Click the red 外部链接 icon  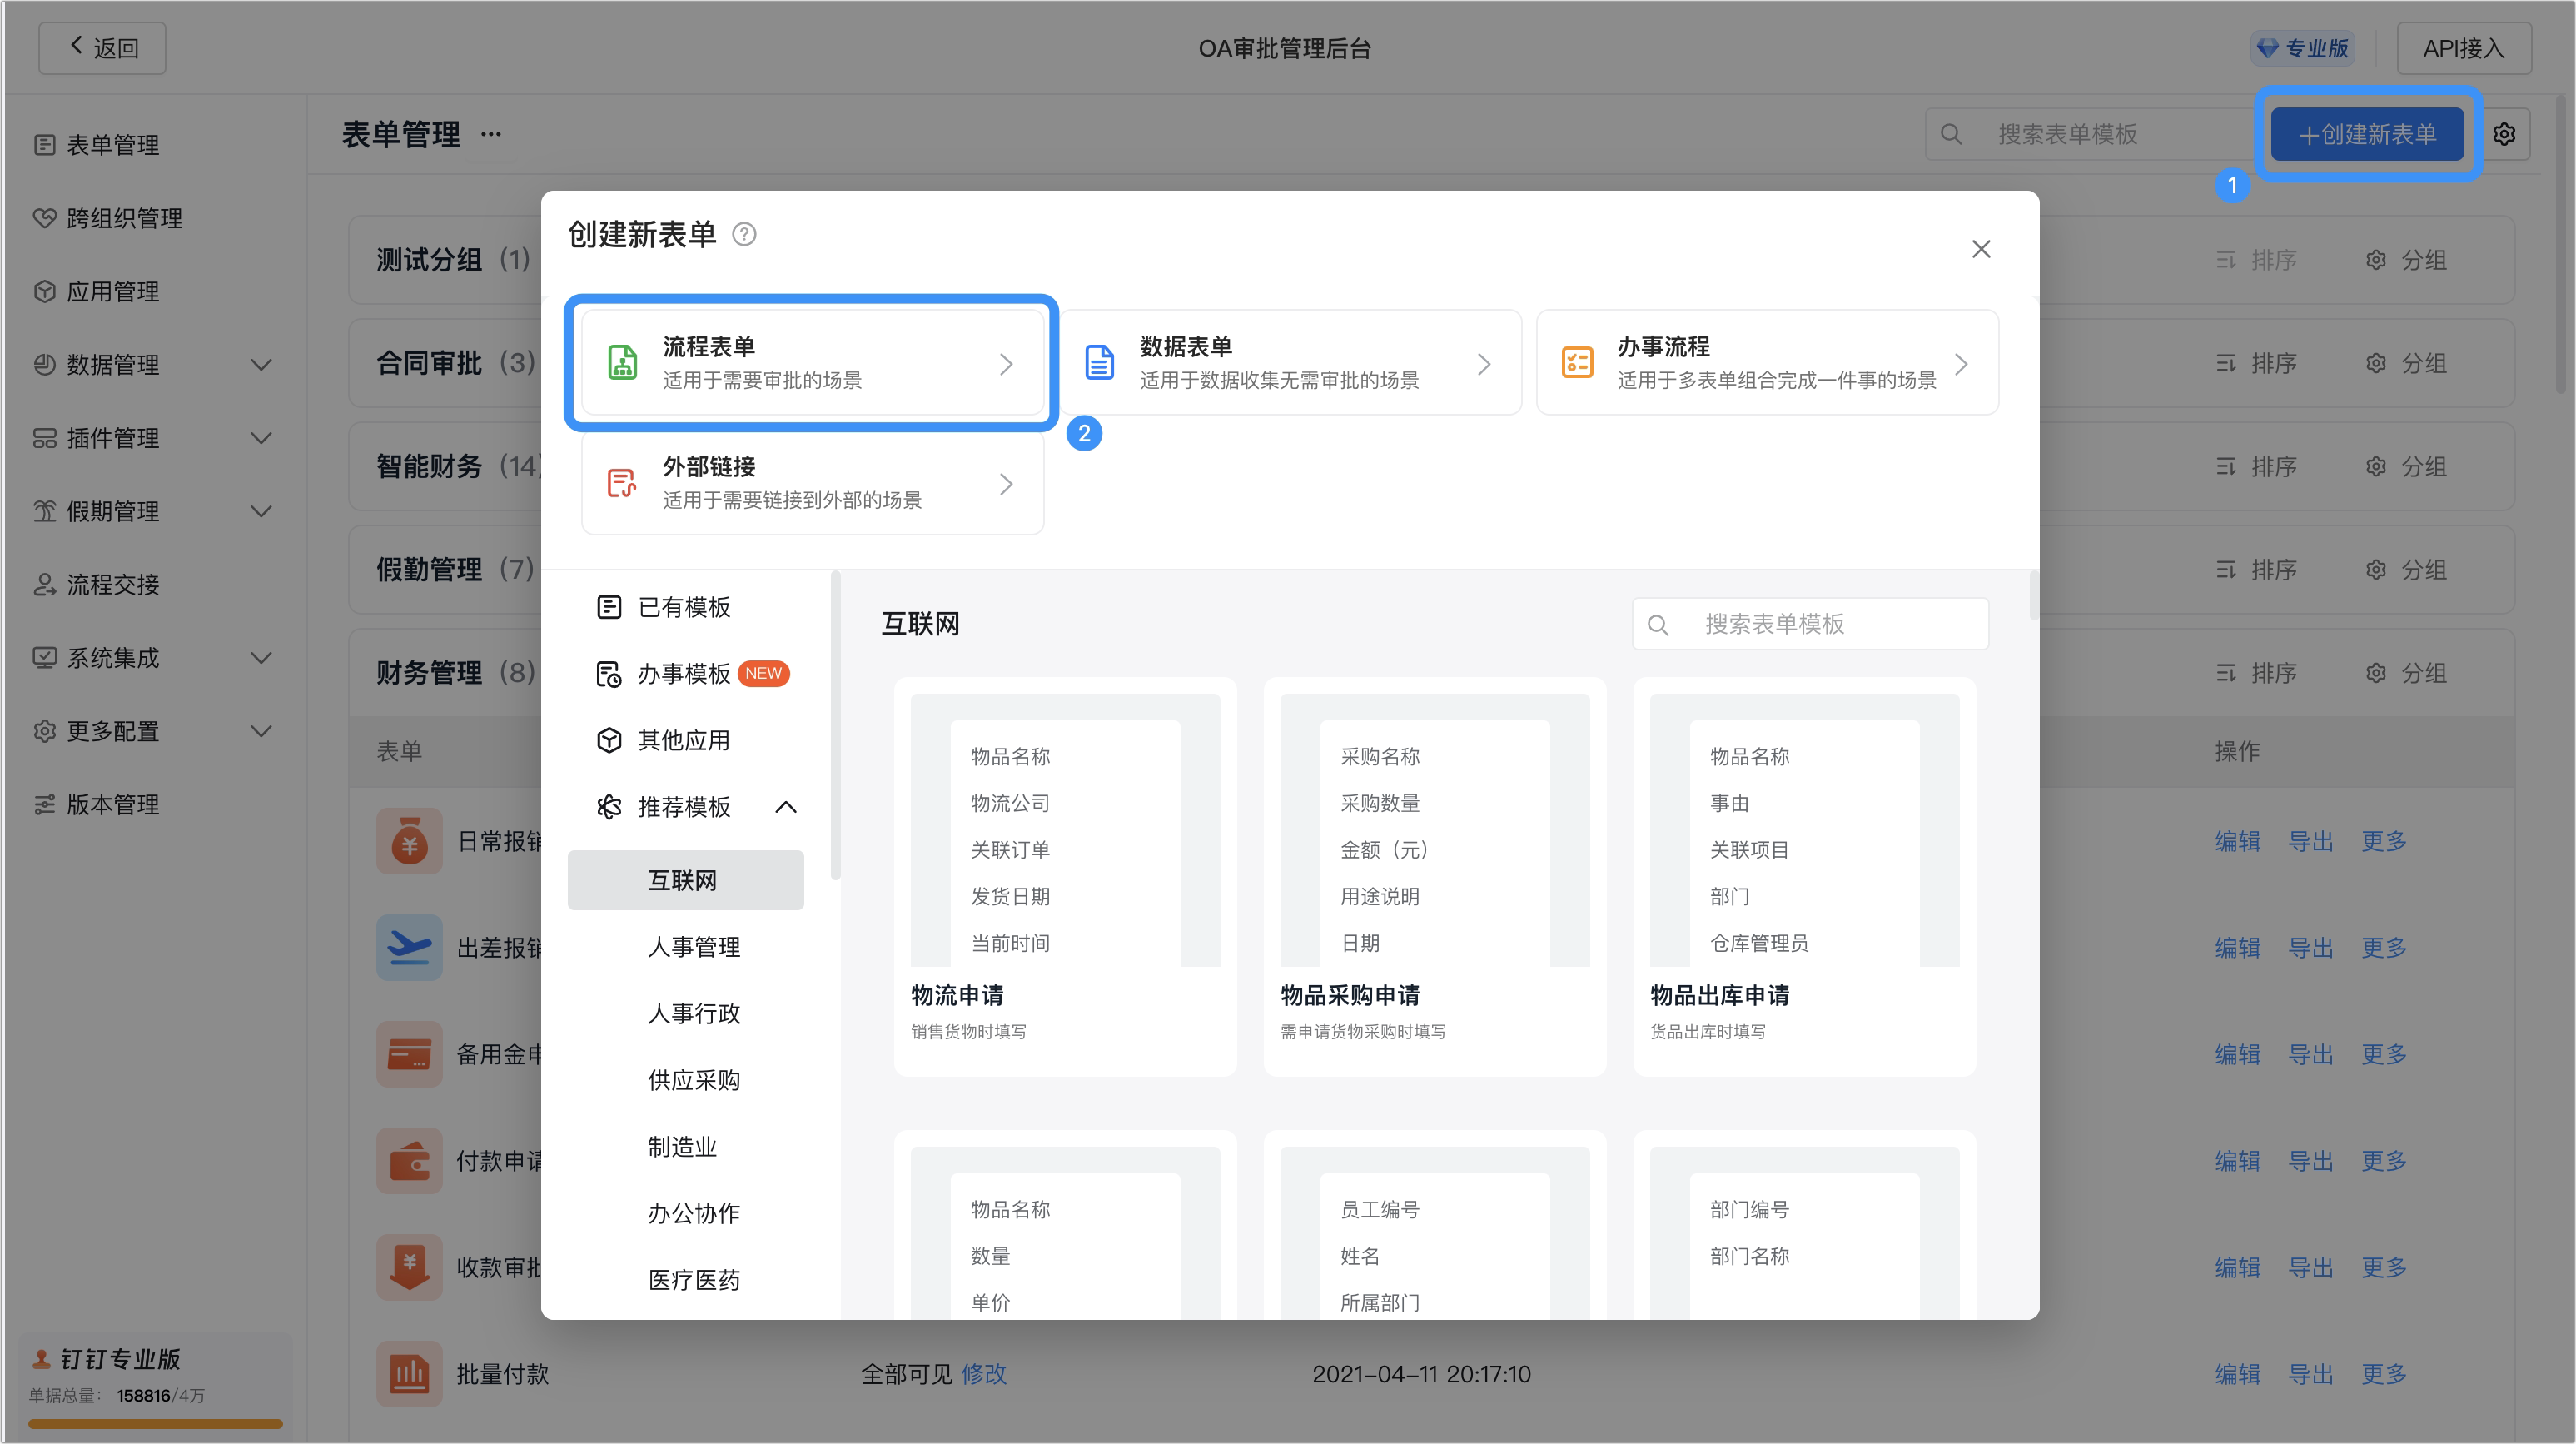[x=622, y=483]
